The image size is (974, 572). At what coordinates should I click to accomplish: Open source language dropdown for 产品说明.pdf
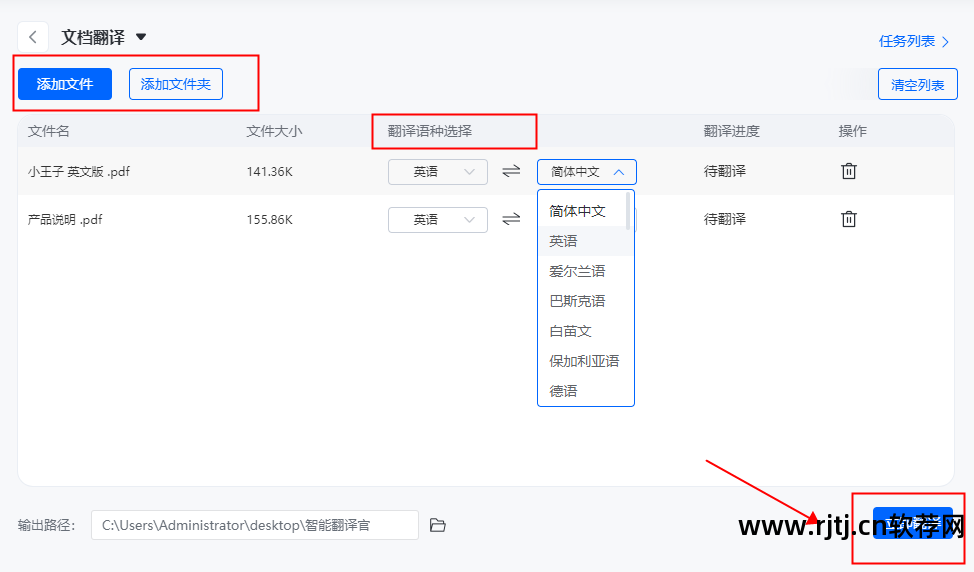(438, 220)
